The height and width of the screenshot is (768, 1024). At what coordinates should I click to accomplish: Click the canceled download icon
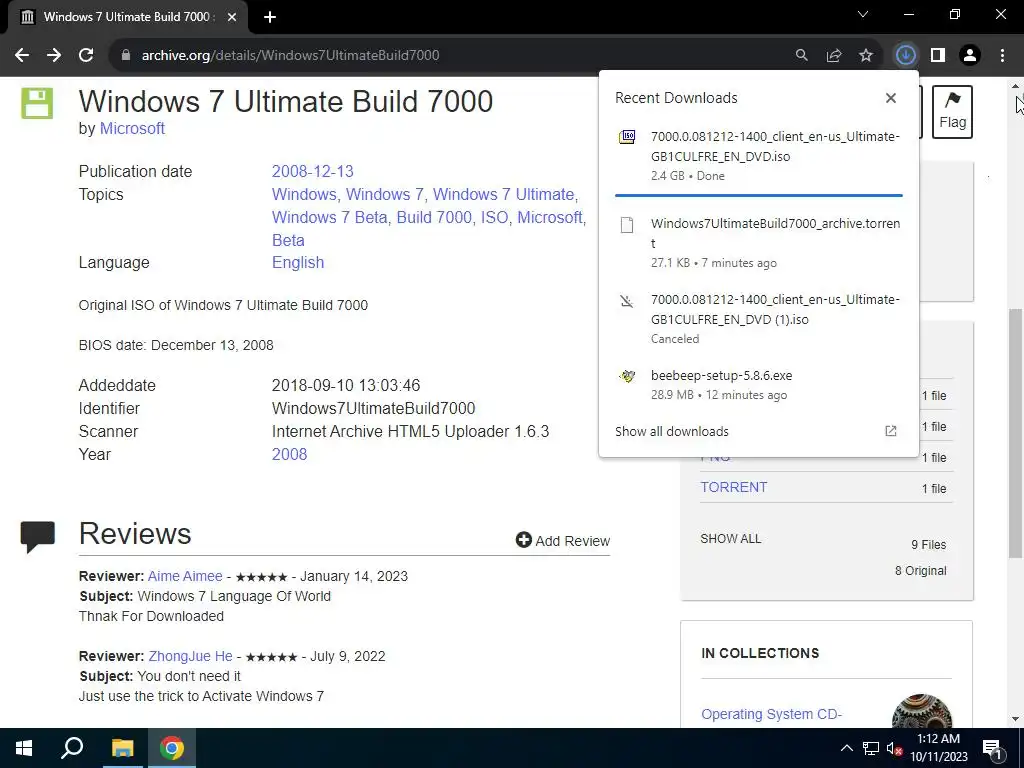tap(627, 301)
